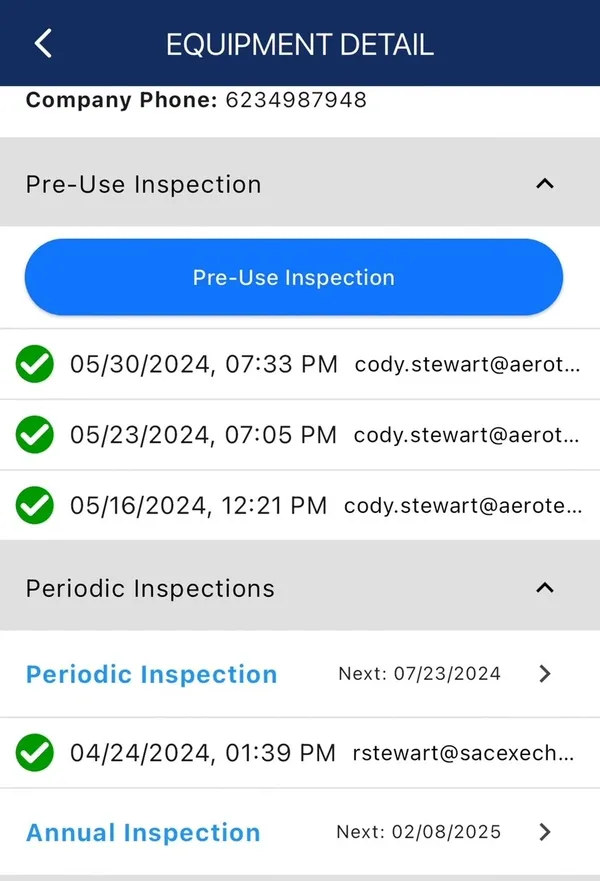Tap the right chevron next to Periodic Inspection
The width and height of the screenshot is (600, 881).
pyautogui.click(x=544, y=674)
